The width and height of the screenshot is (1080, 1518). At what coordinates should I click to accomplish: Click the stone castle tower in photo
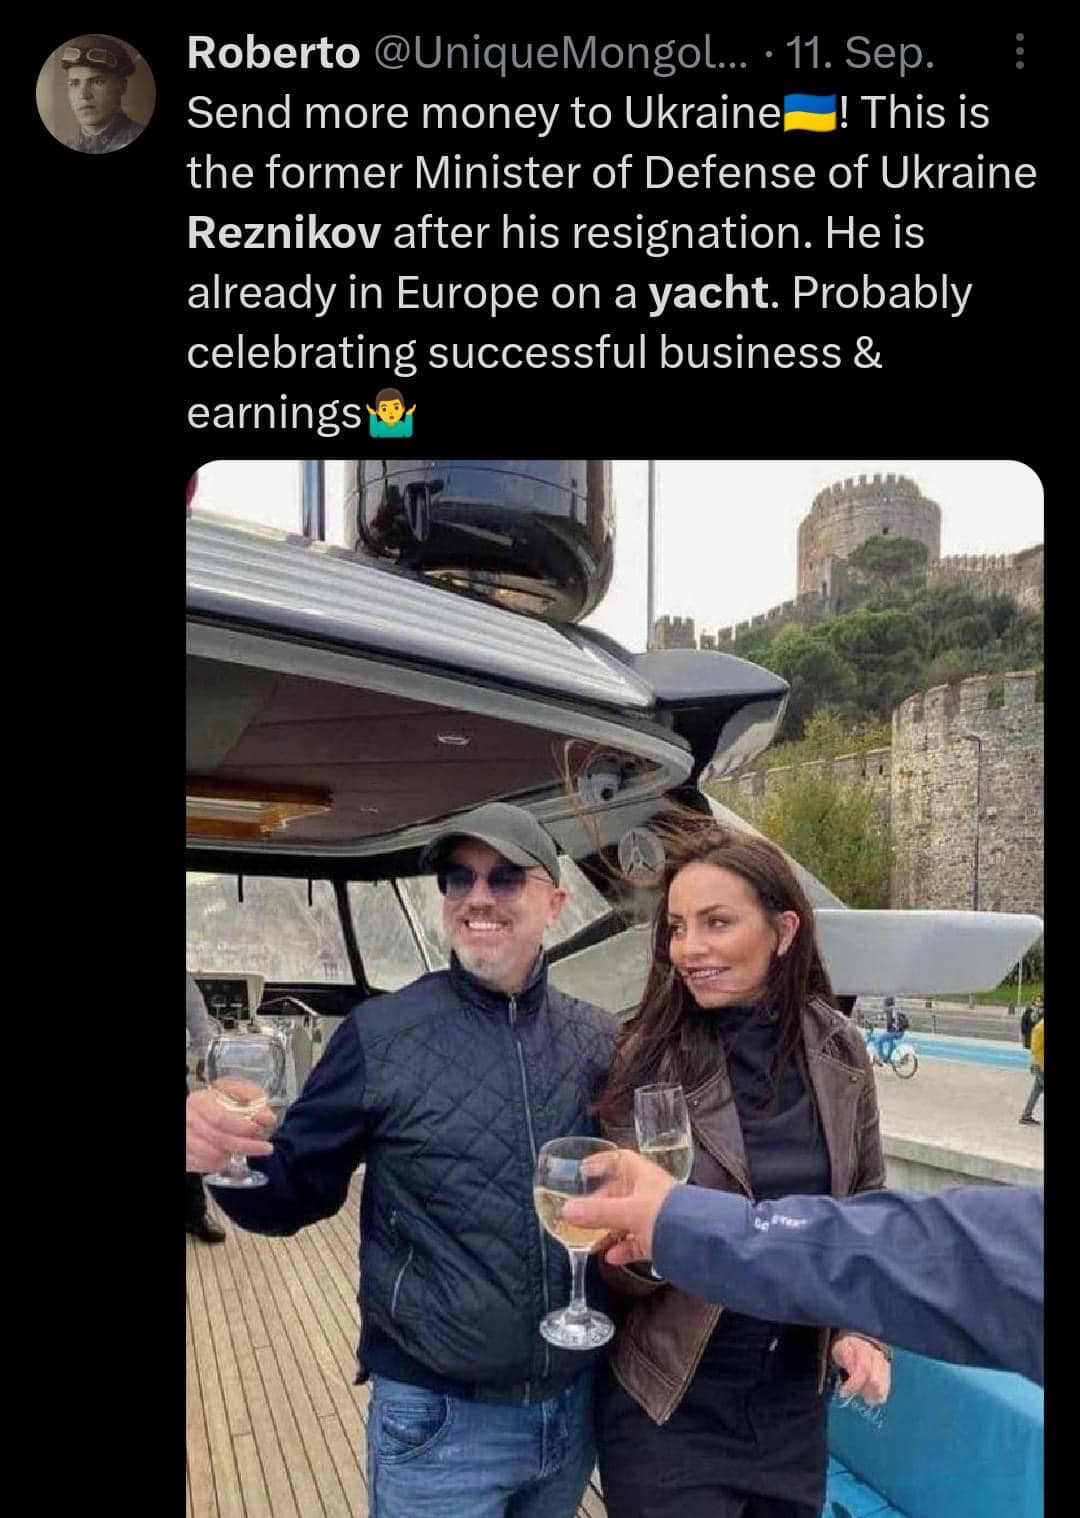tap(867, 530)
